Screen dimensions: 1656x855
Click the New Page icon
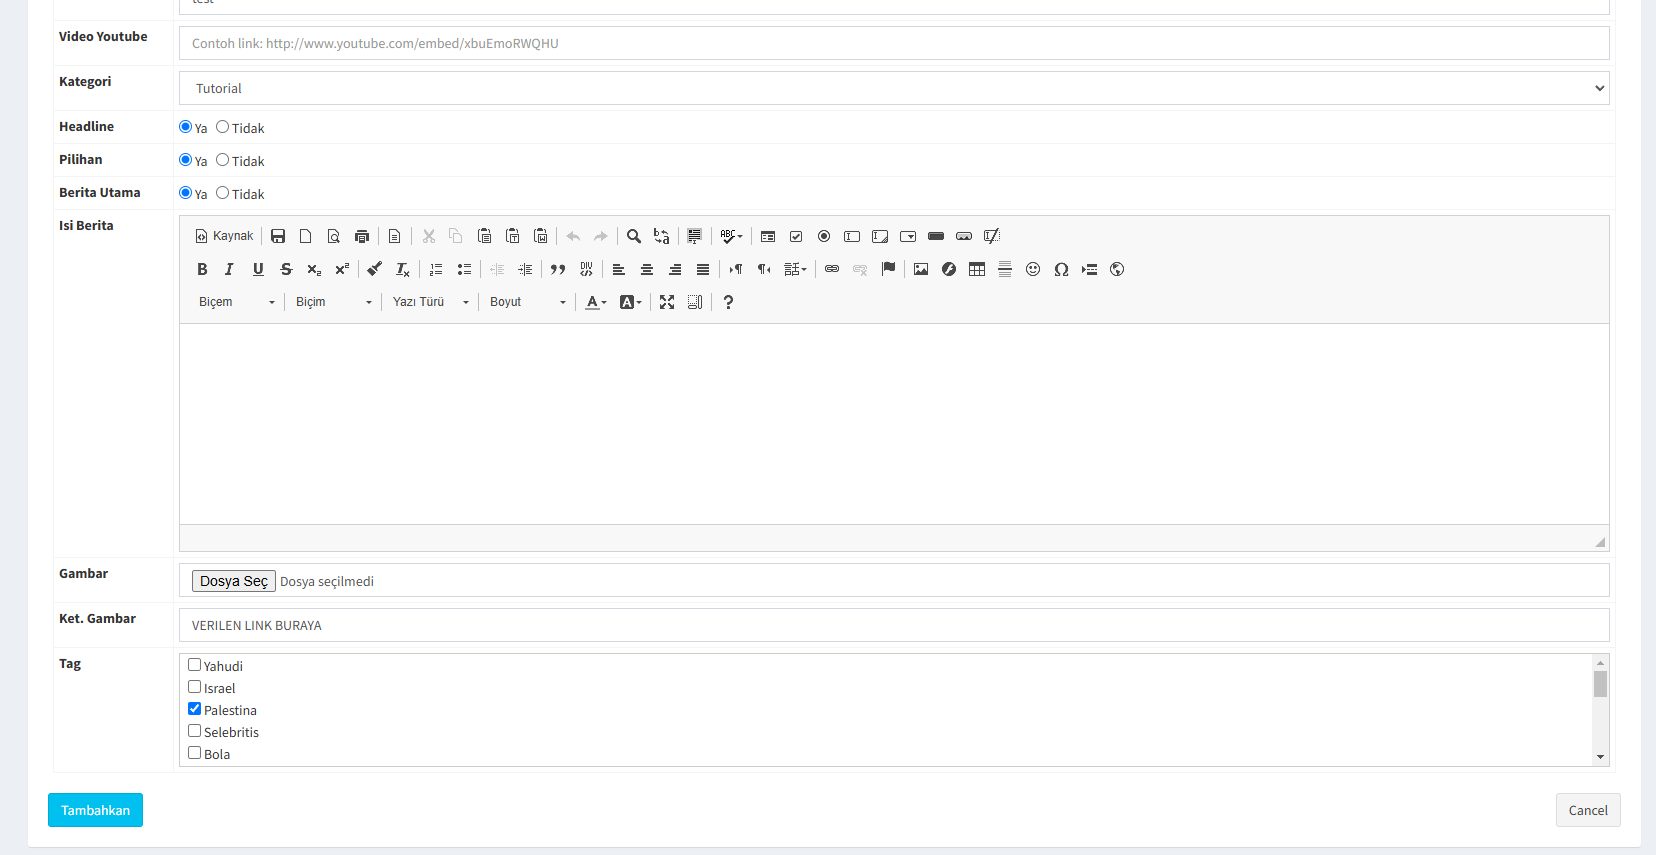306,236
